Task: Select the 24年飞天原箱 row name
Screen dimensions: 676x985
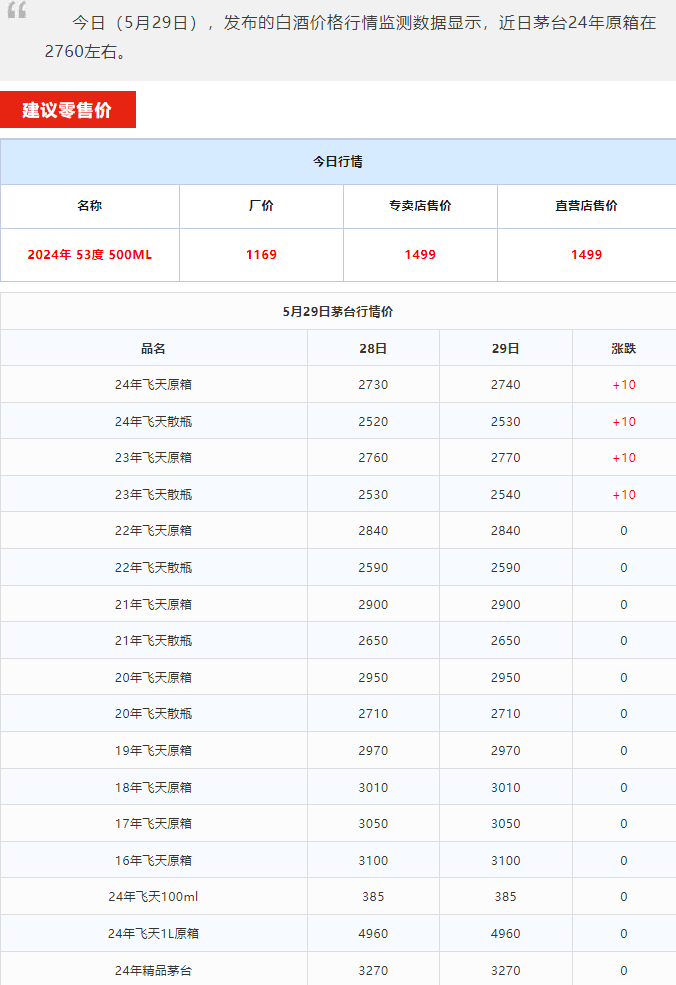Action: click(x=153, y=385)
